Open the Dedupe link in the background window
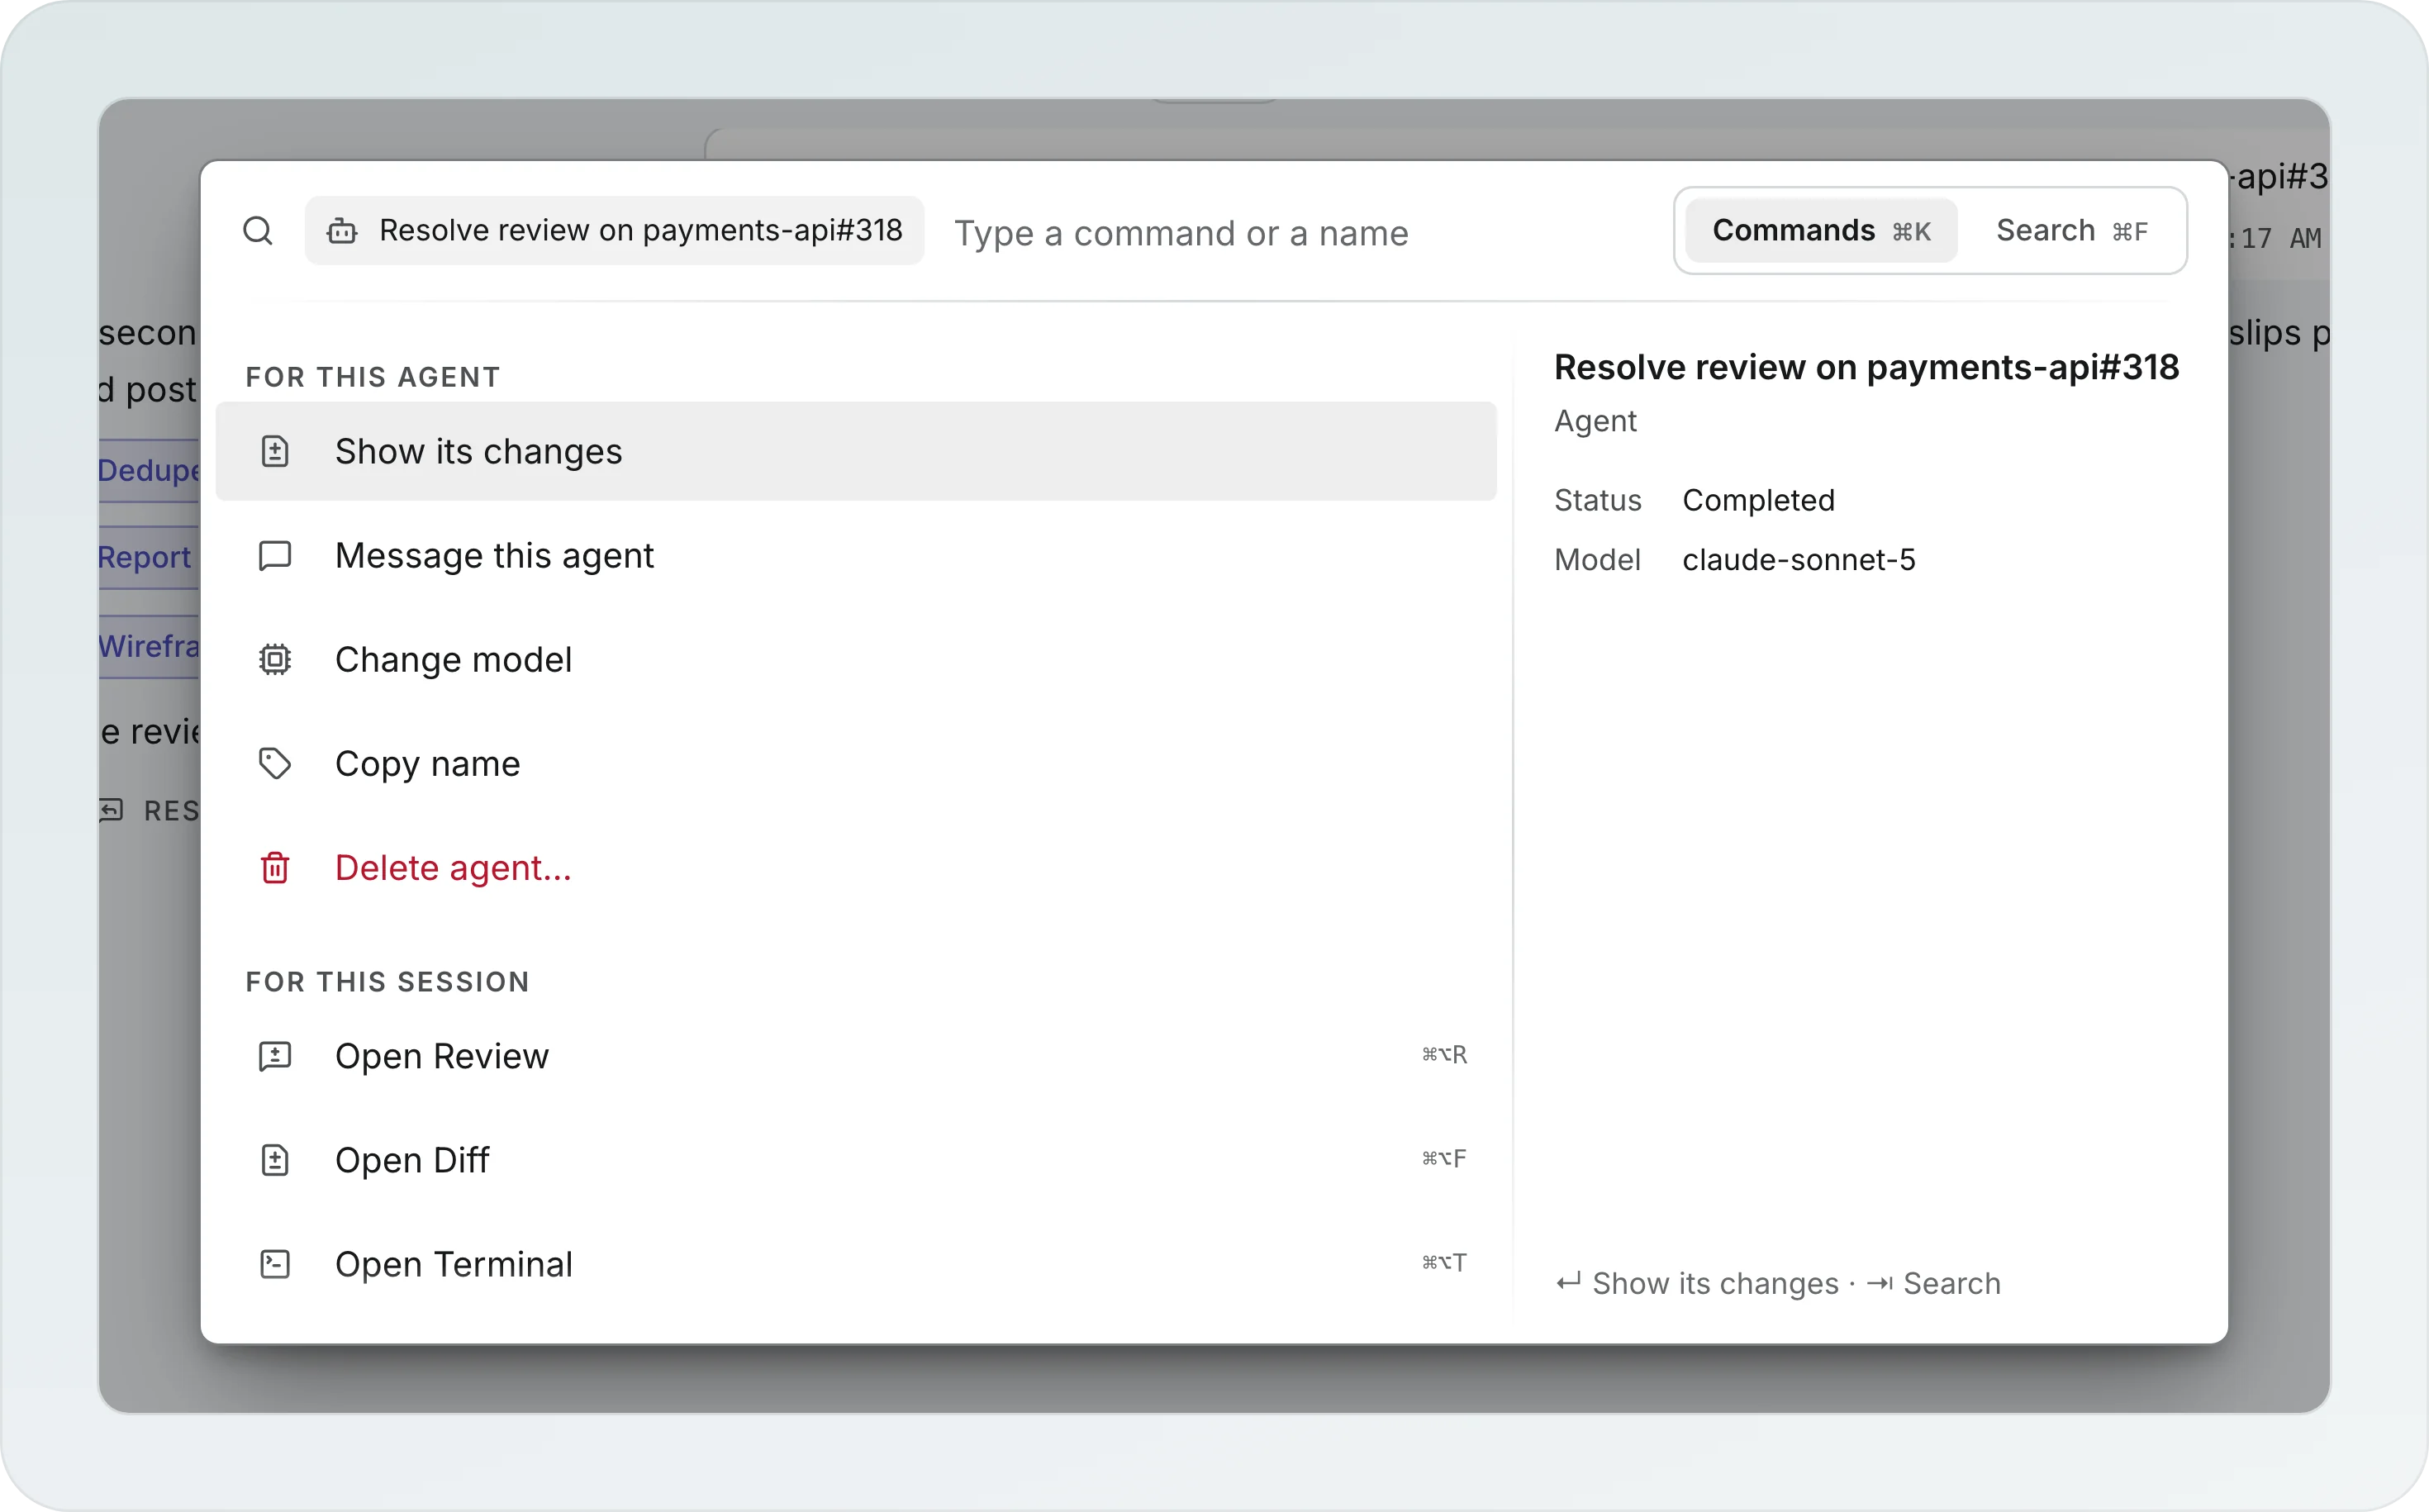Screen dimensions: 2429x1512 (148, 470)
